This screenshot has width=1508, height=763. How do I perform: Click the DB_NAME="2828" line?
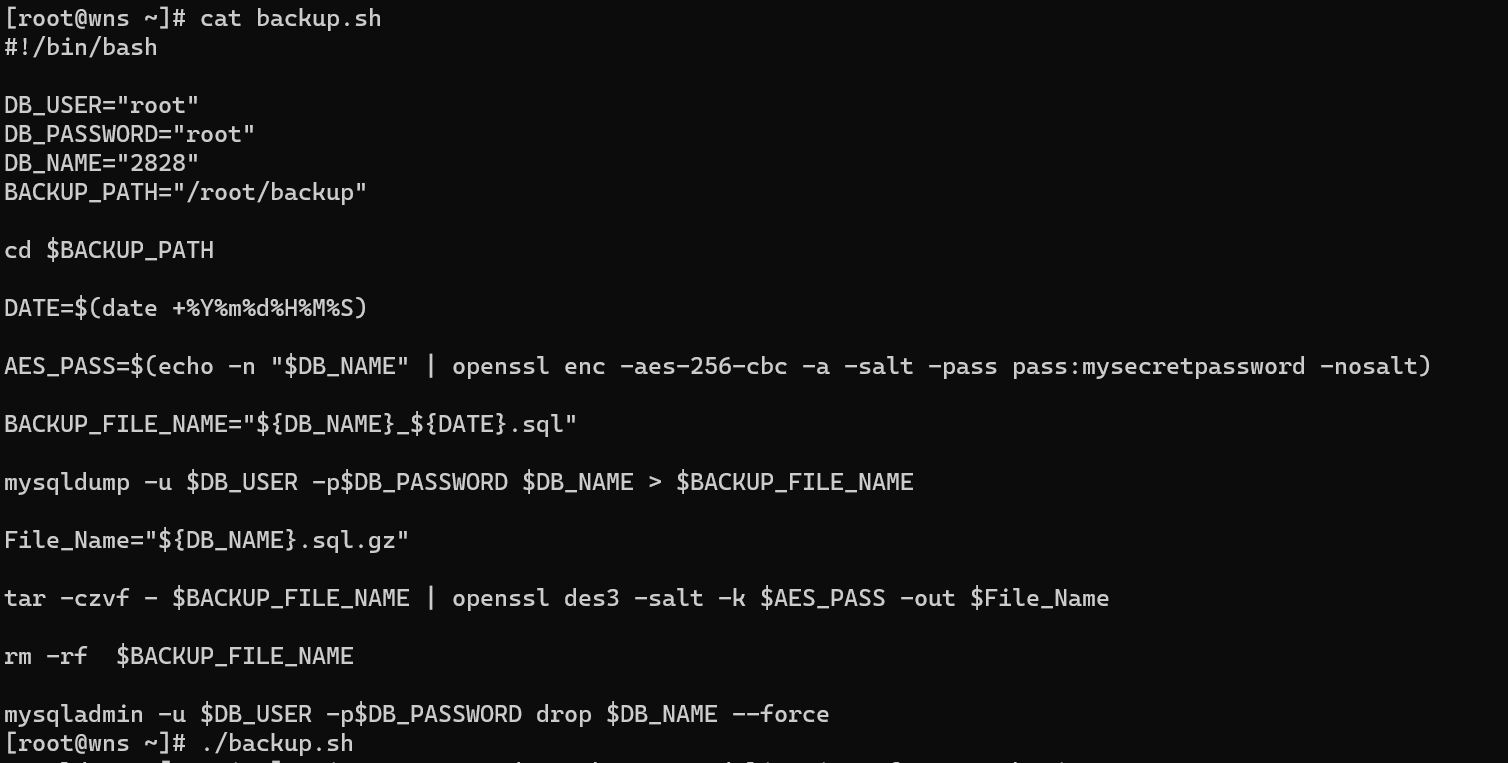pos(102,163)
